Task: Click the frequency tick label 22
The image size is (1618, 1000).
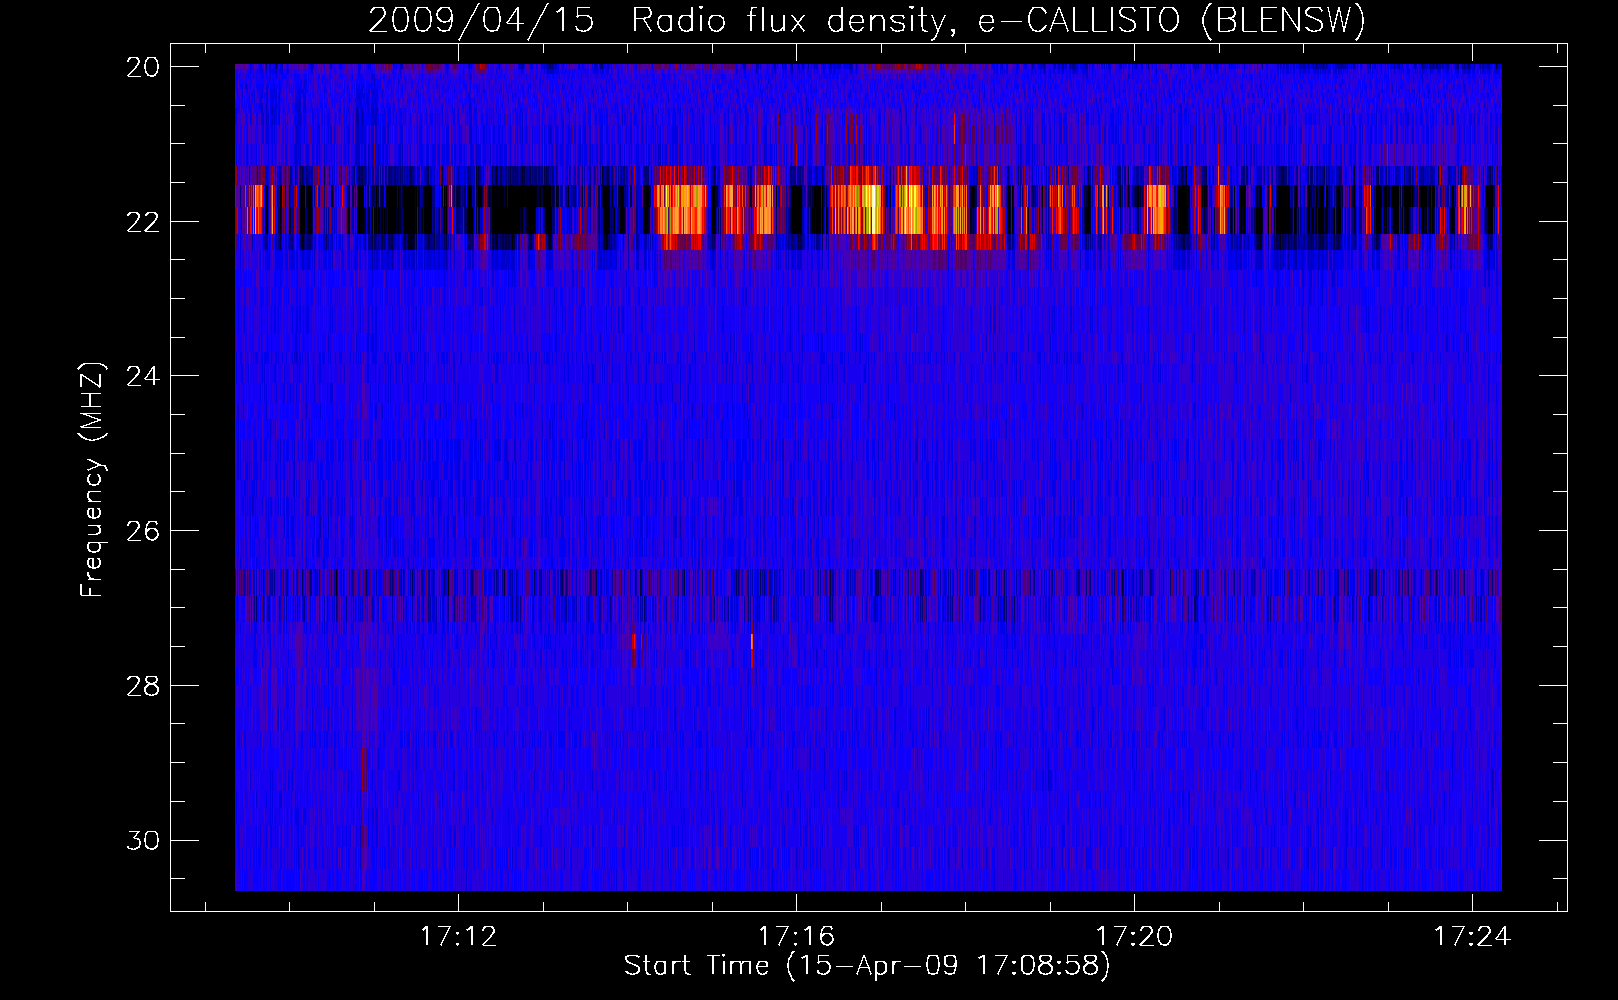Action: tap(142, 222)
